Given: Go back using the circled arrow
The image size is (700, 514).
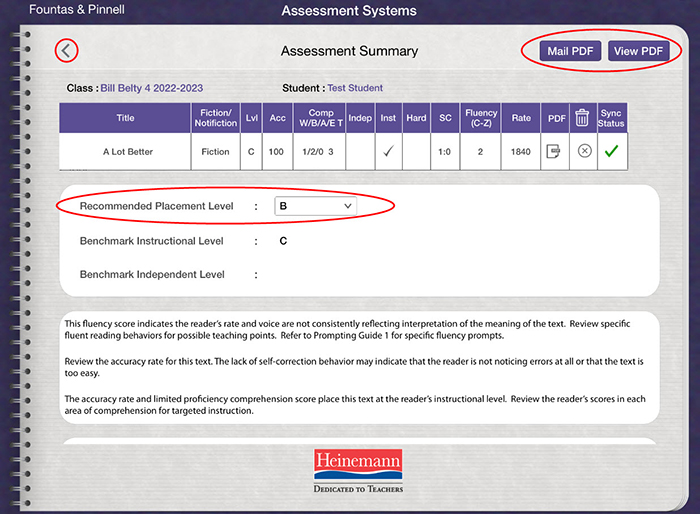Looking at the screenshot, I should pos(67,50).
